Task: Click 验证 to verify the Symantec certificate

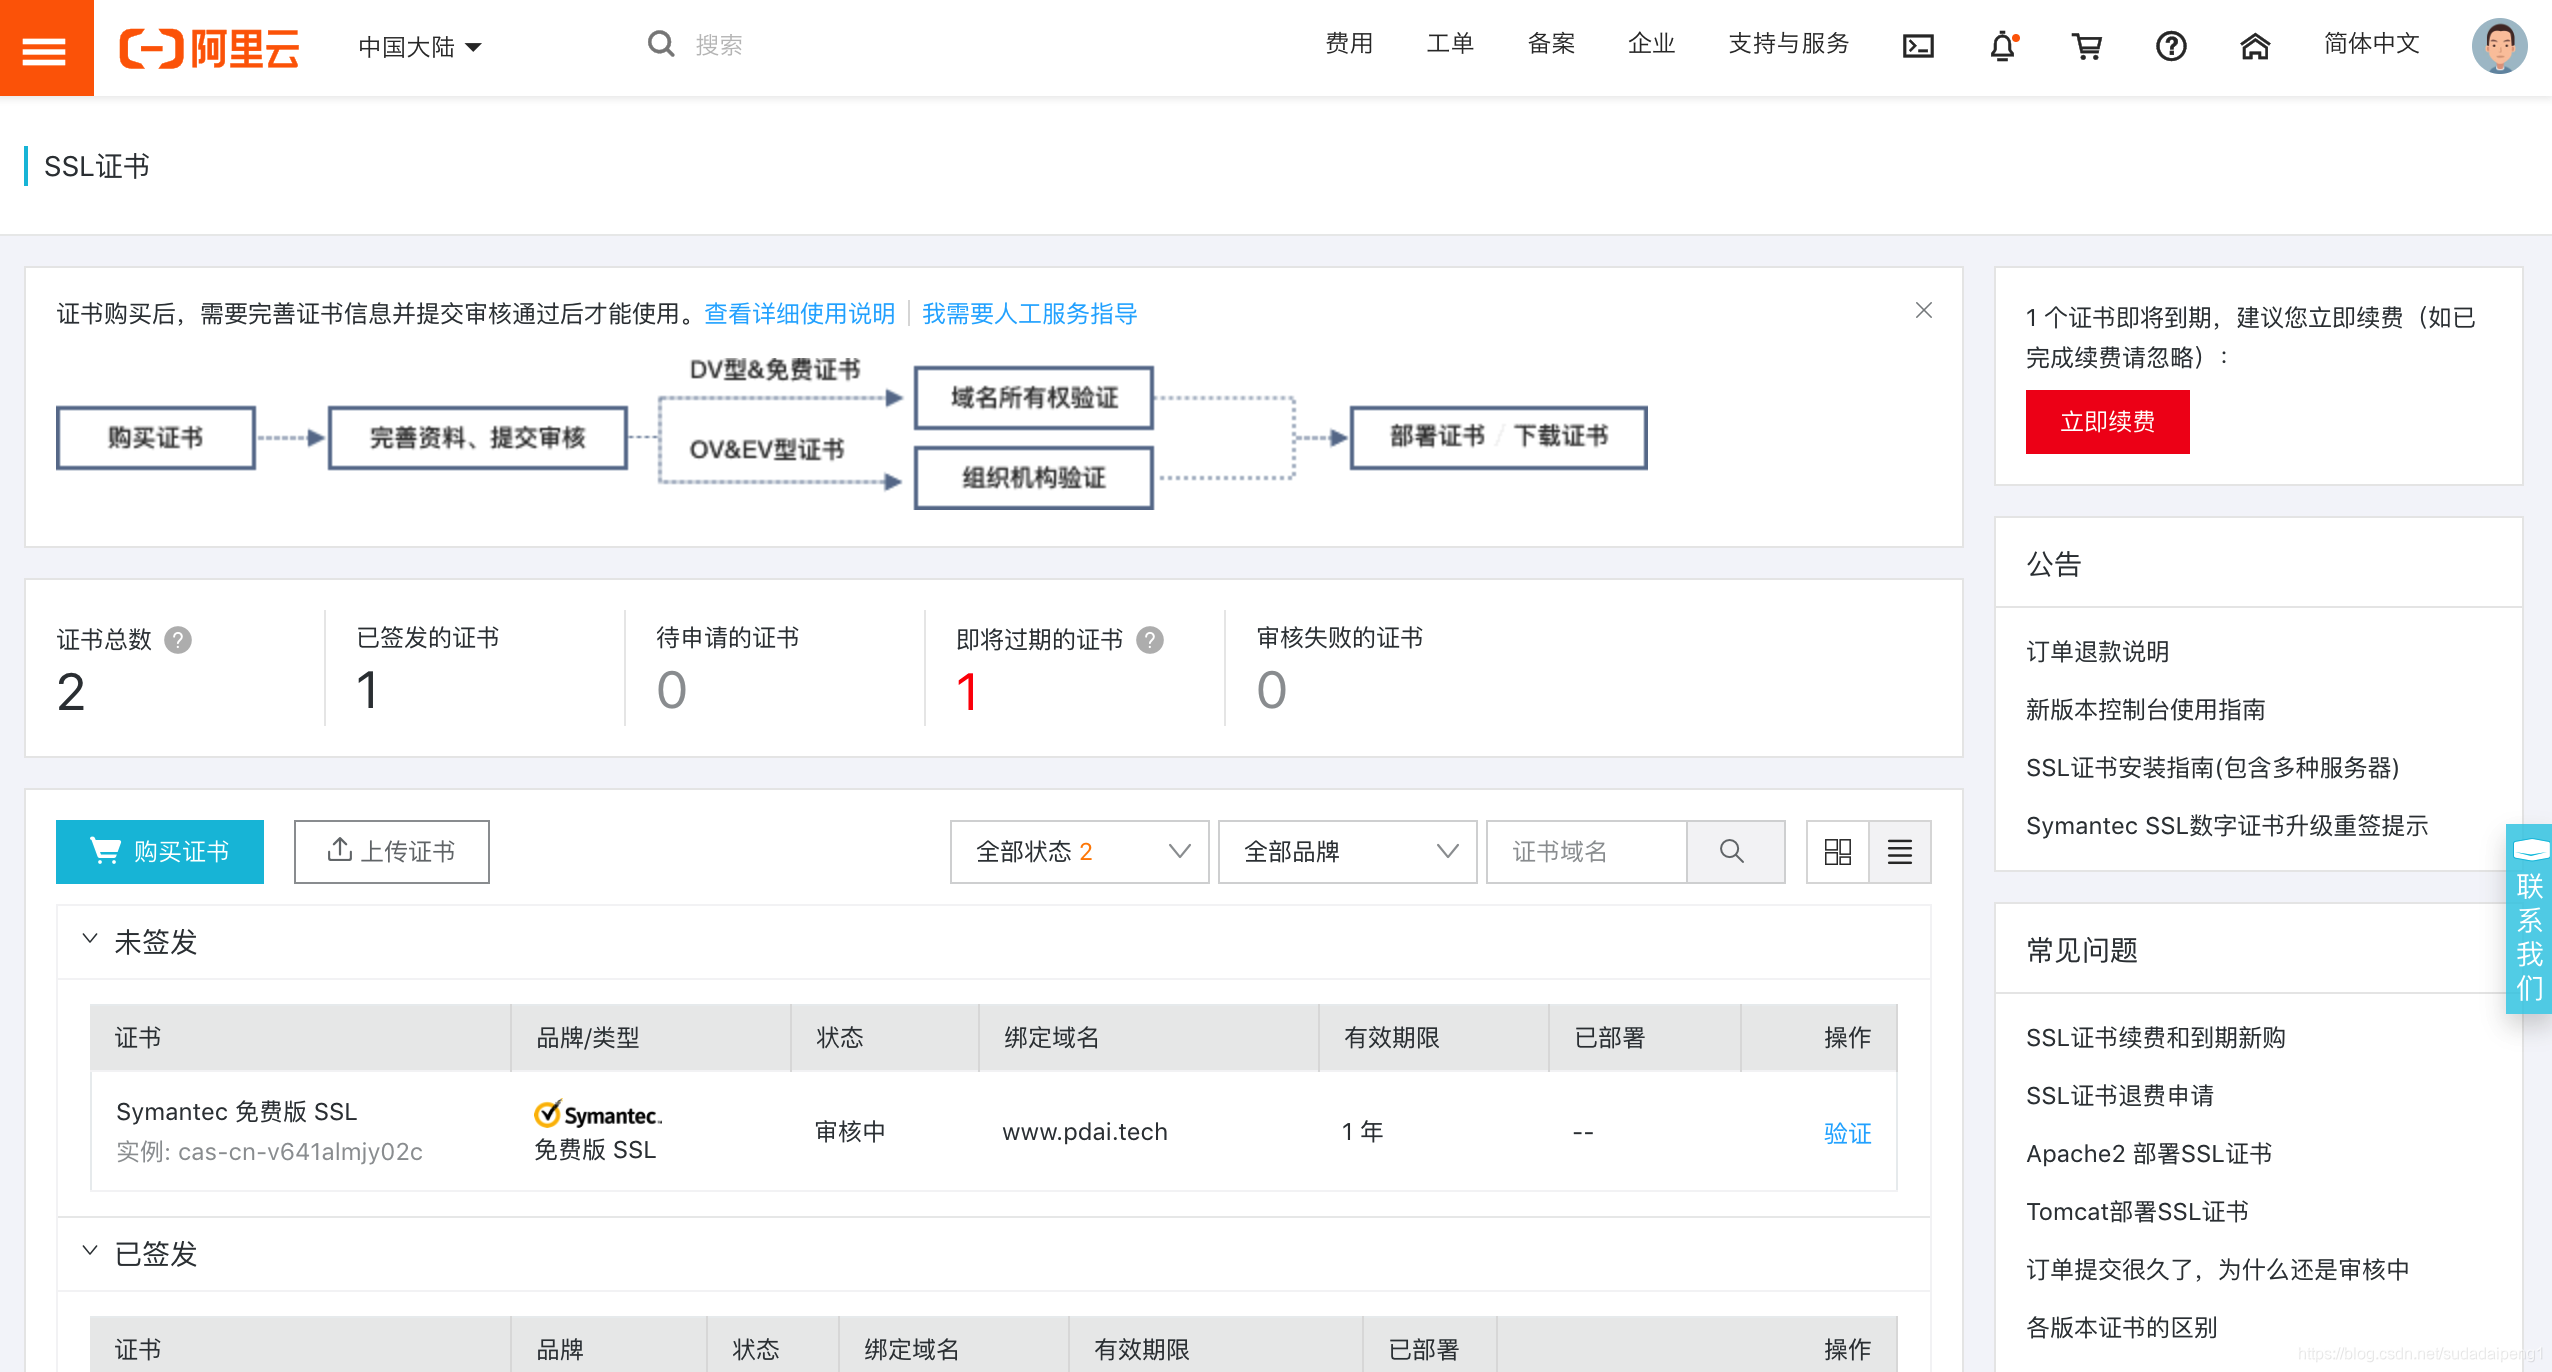Action: point(1847,1133)
